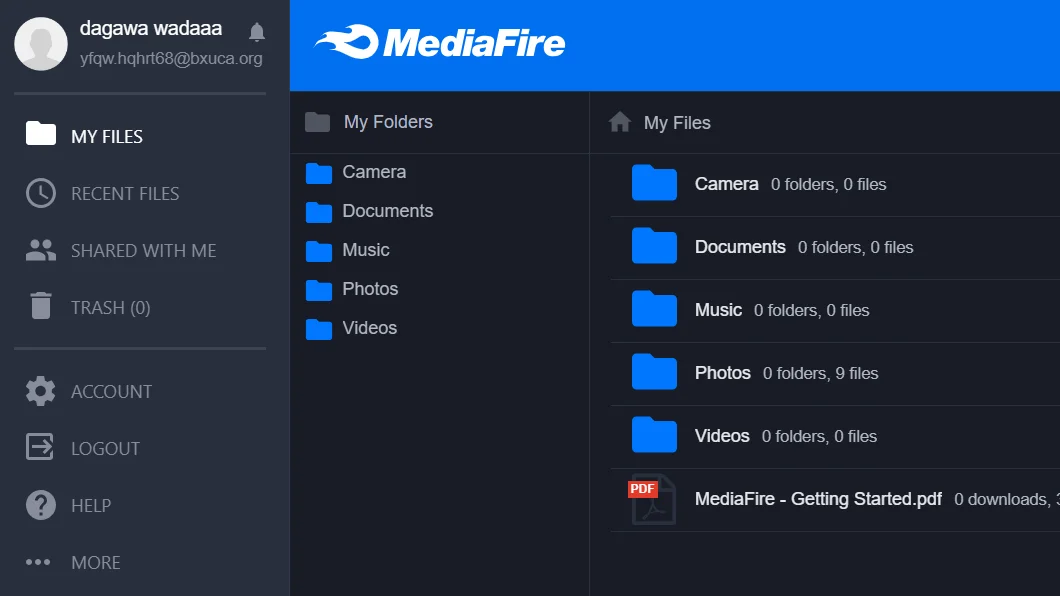Click username dagawa wadaaa
This screenshot has height=596, width=1060.
(151, 28)
